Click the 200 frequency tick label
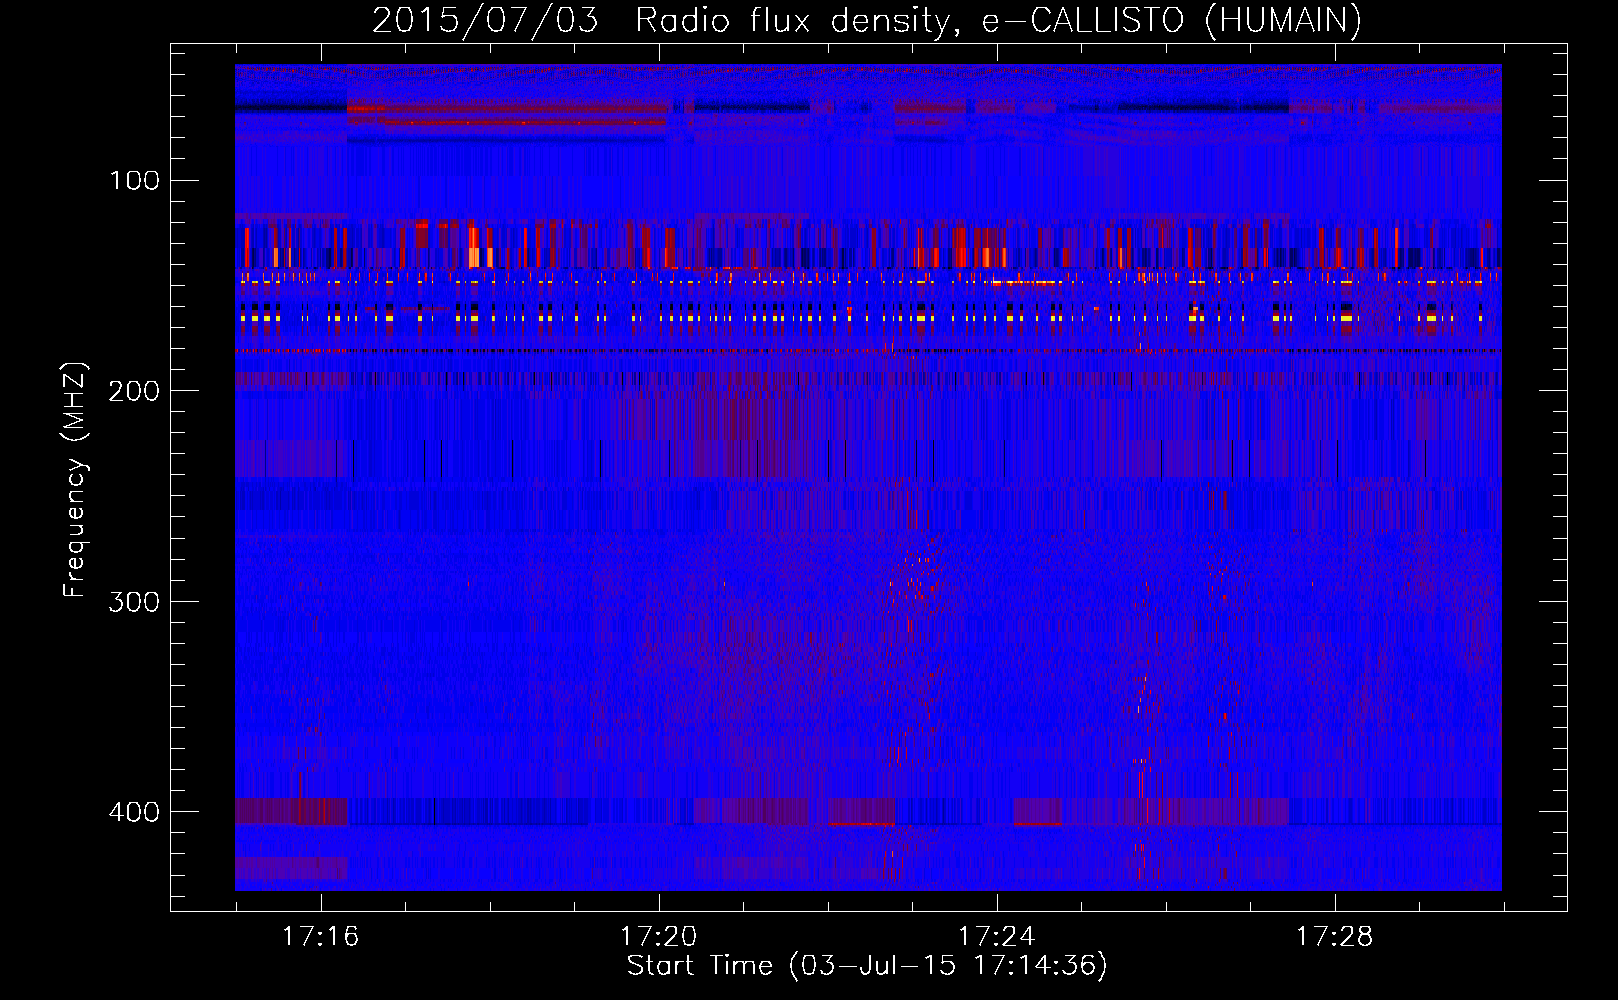 point(134,391)
